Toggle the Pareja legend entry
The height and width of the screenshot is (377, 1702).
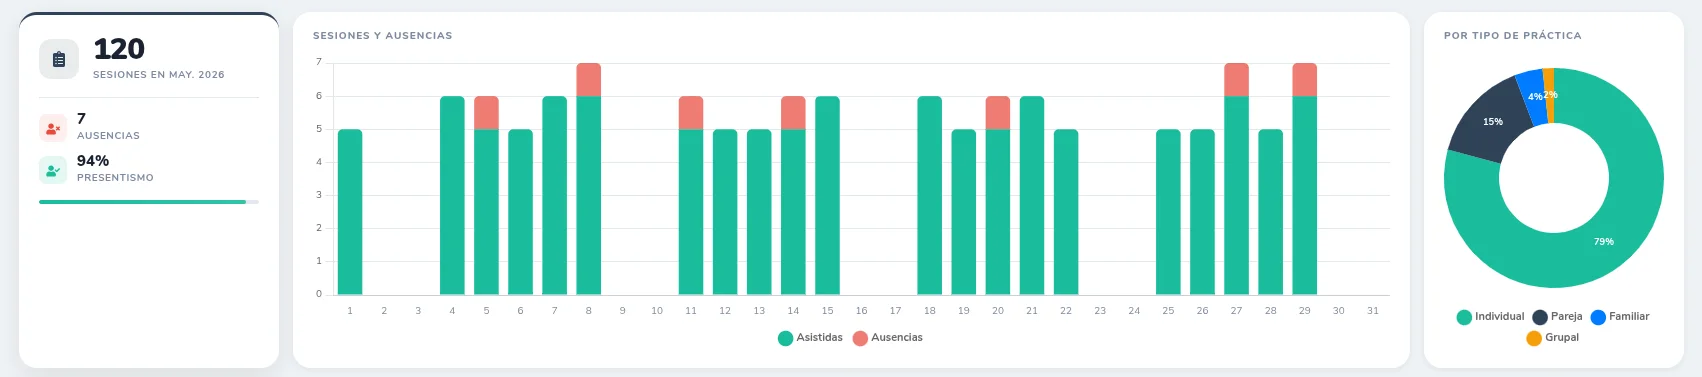point(1557,317)
